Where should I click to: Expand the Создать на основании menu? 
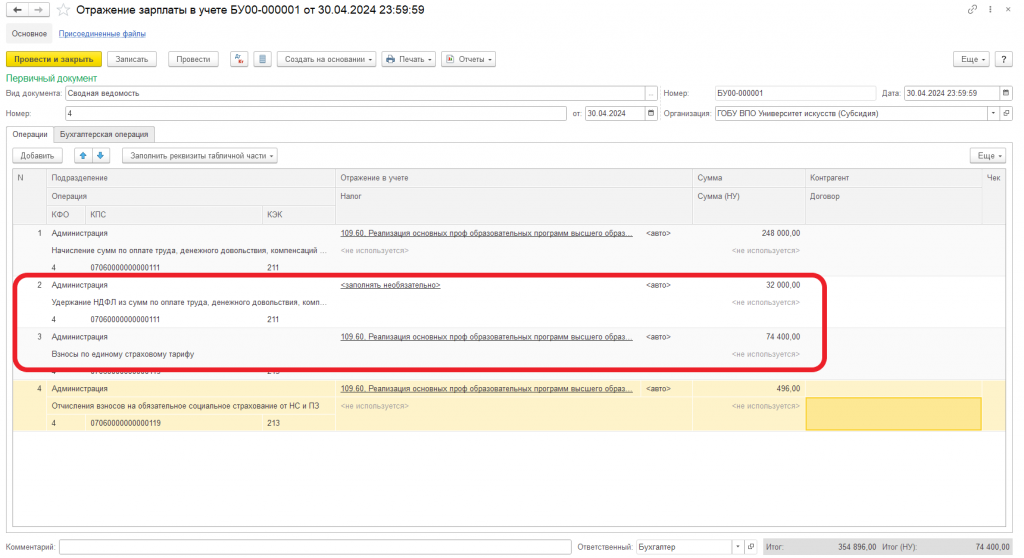pyautogui.click(x=327, y=59)
